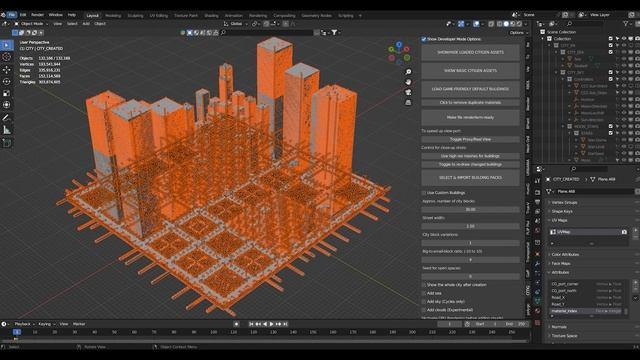
Task: Open the Keying menu in timeline
Action: pos(46,324)
